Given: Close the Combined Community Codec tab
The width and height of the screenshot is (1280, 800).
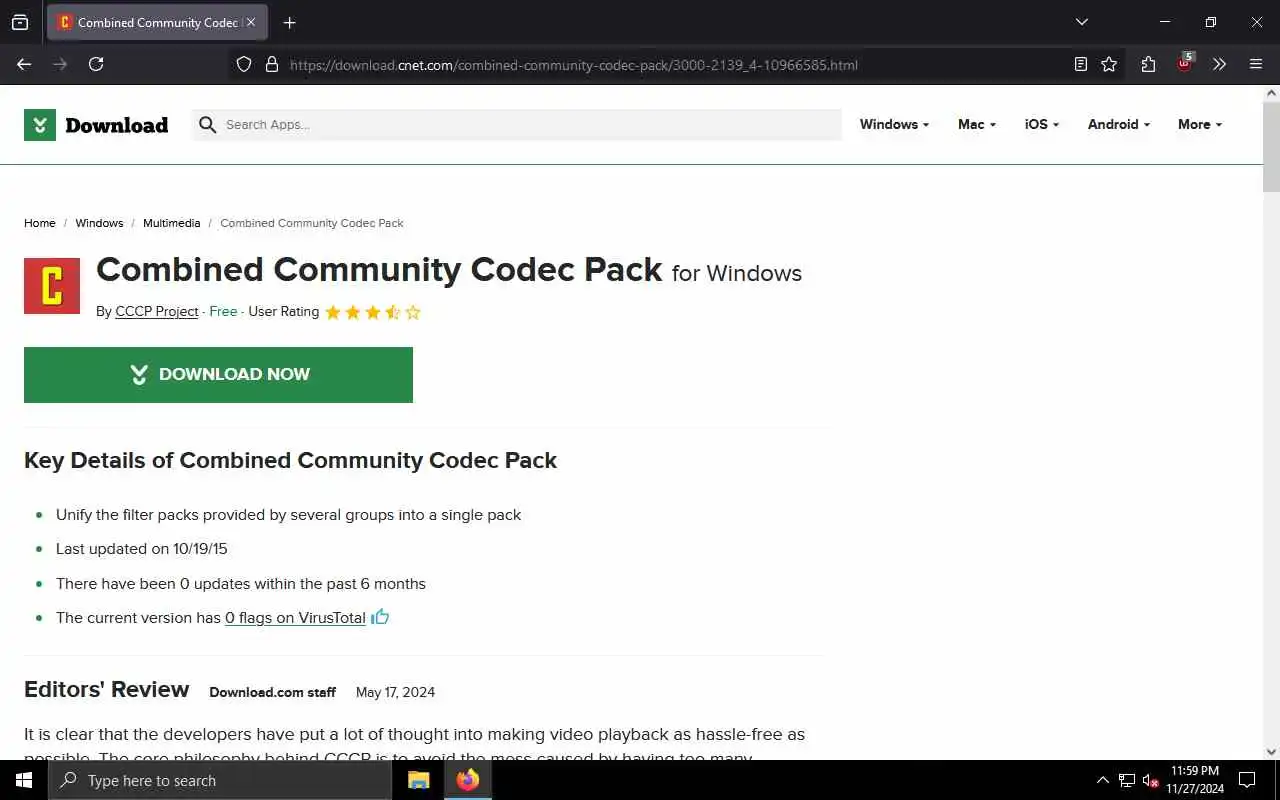Looking at the screenshot, I should pyautogui.click(x=250, y=22).
